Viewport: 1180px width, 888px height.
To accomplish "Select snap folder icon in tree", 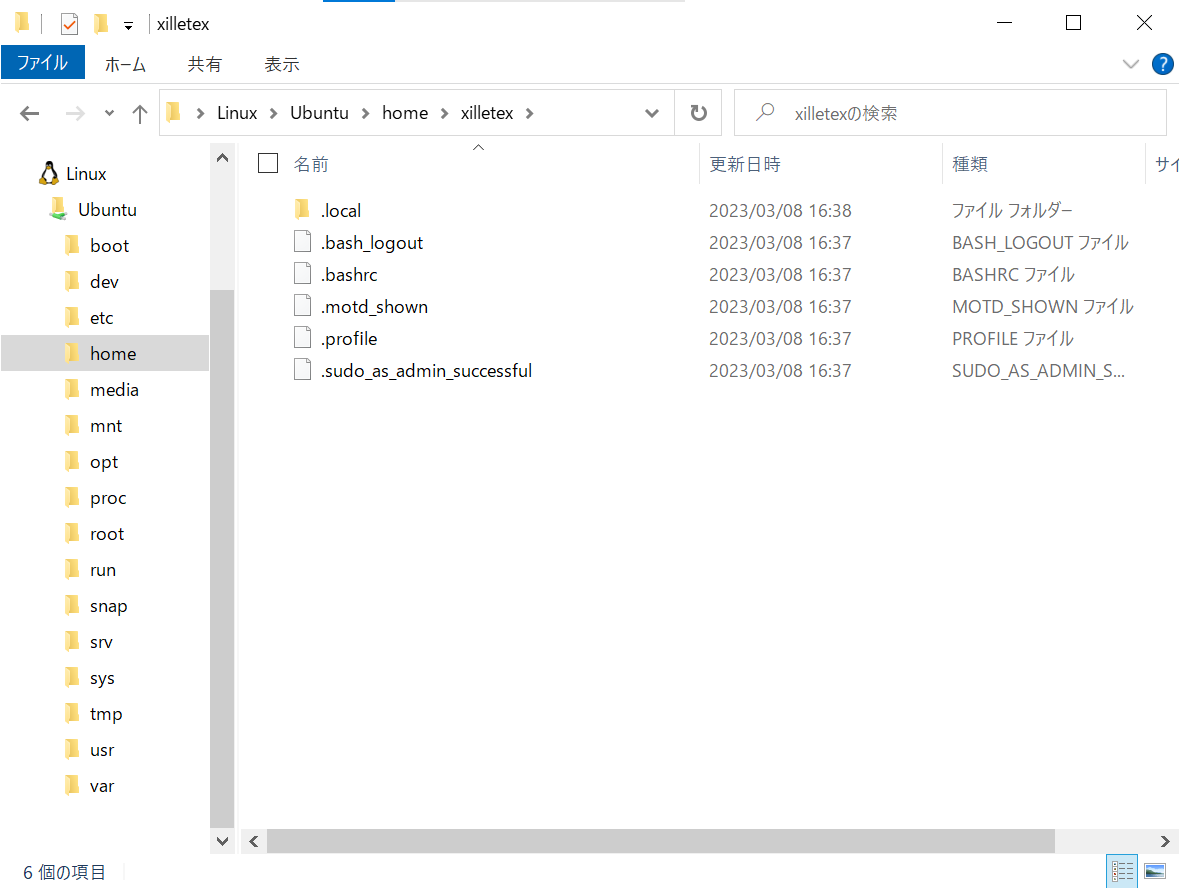I will (x=72, y=604).
